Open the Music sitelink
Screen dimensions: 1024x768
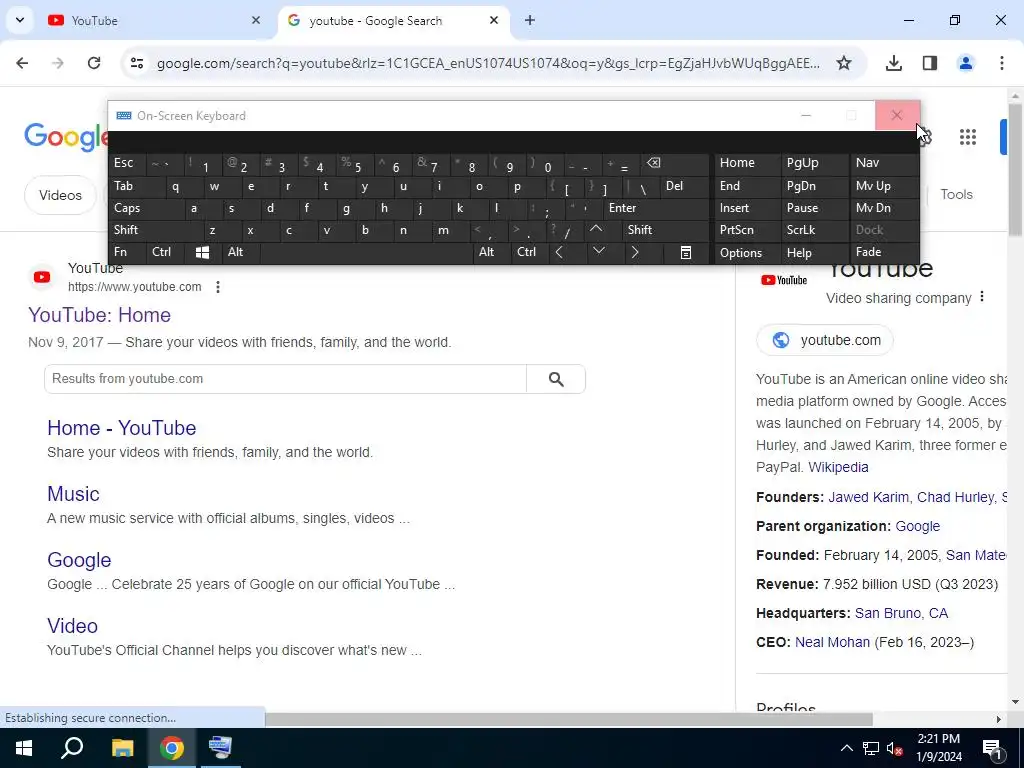(x=73, y=494)
